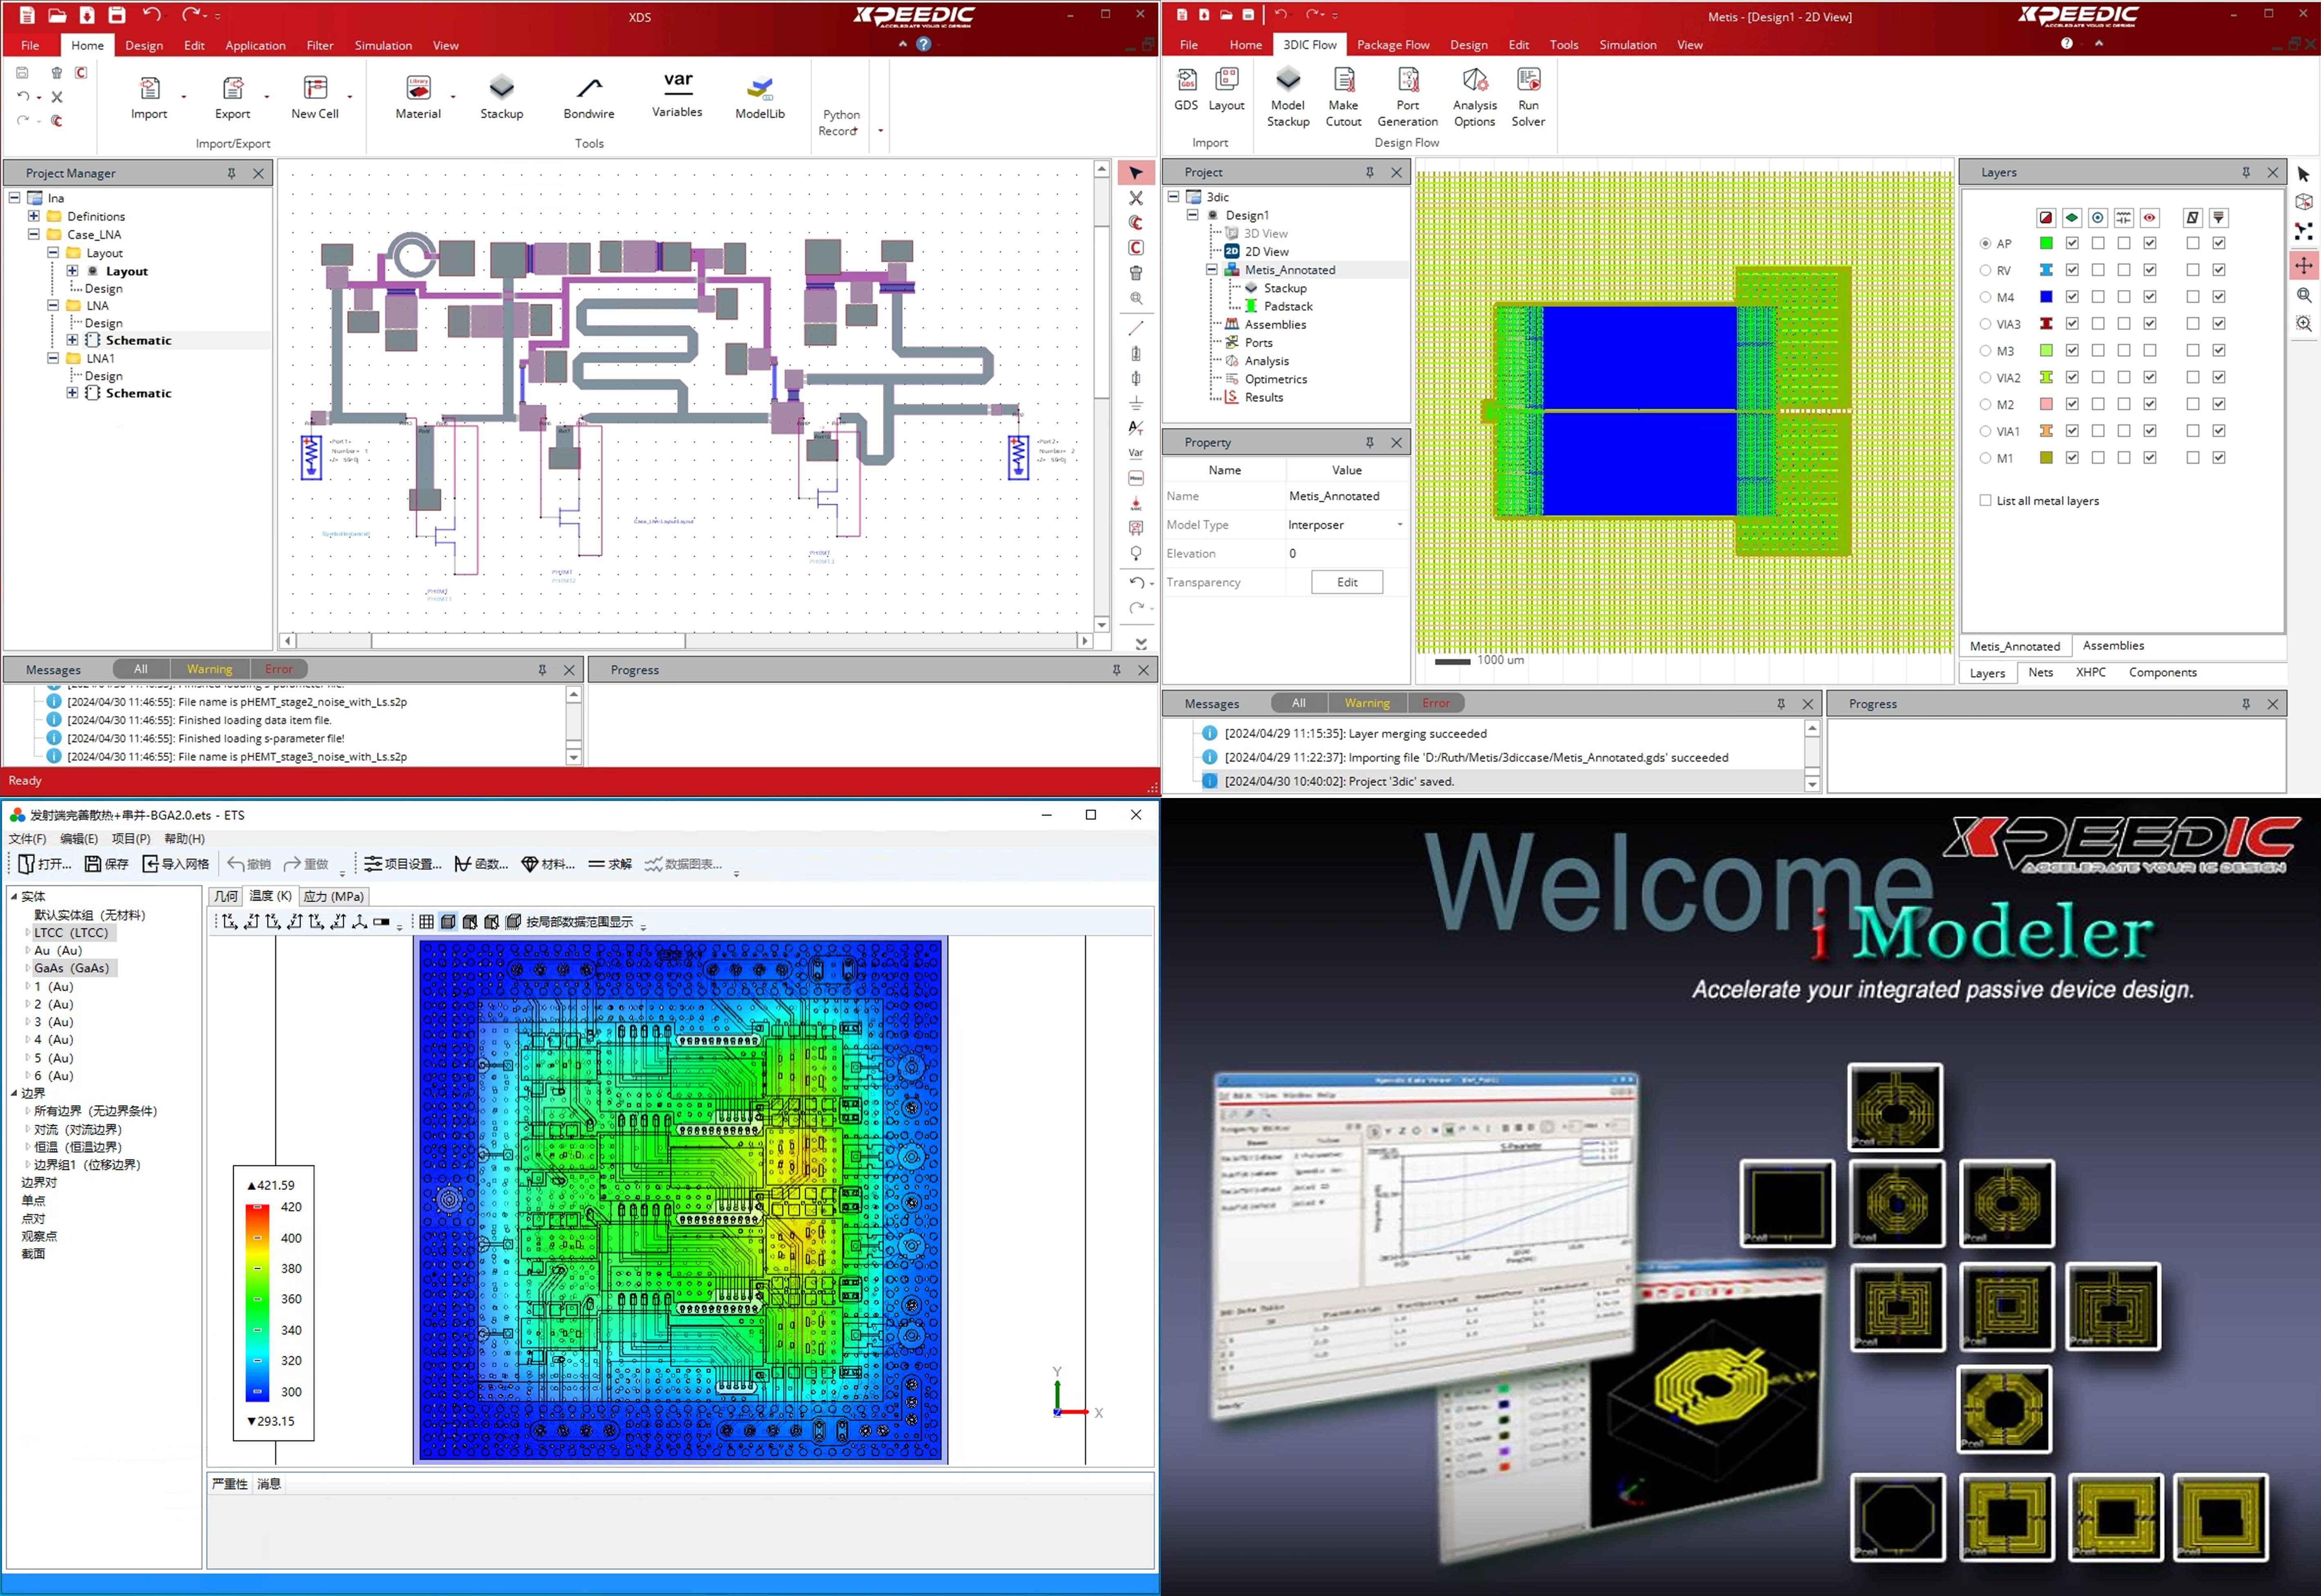Select the RV layer radio button

click(x=1985, y=270)
